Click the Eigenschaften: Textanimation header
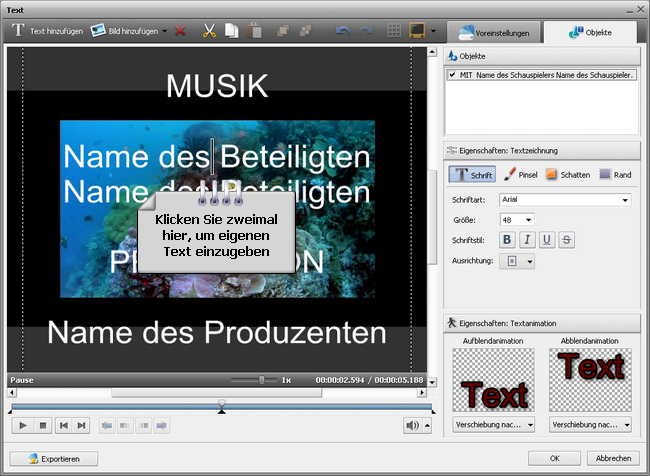 [542, 323]
